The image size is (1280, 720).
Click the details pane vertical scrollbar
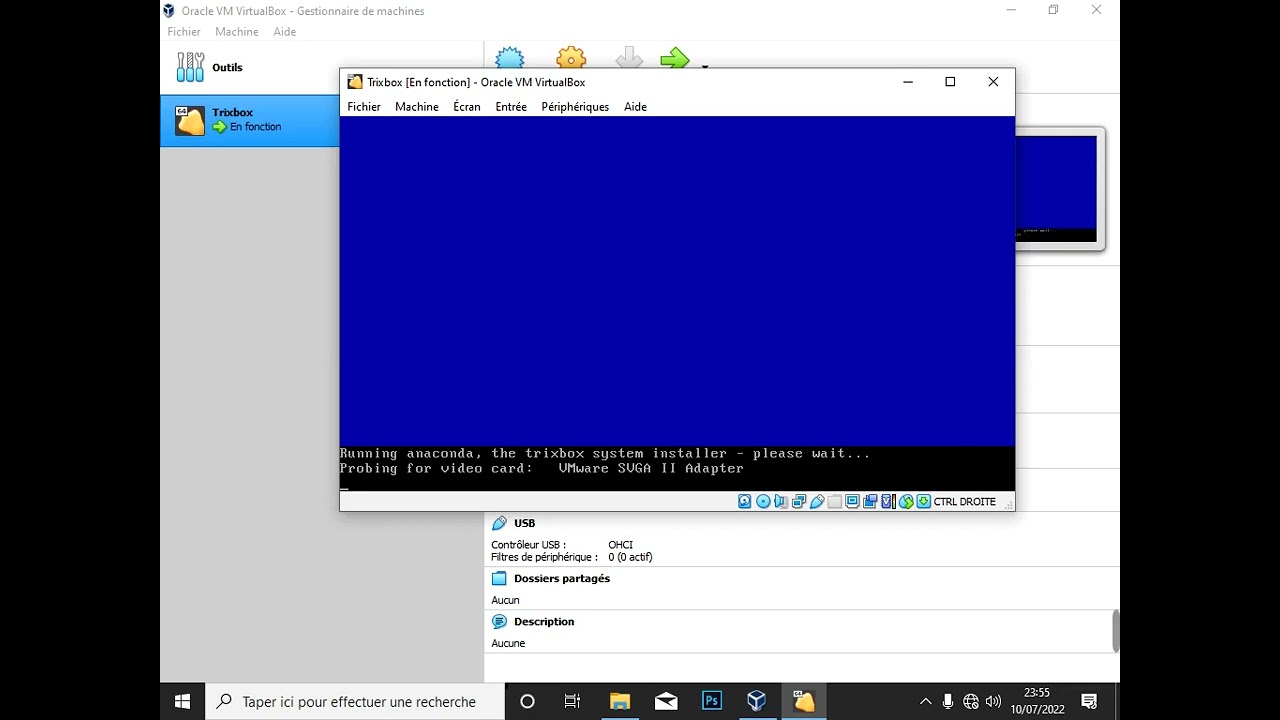[1116, 630]
